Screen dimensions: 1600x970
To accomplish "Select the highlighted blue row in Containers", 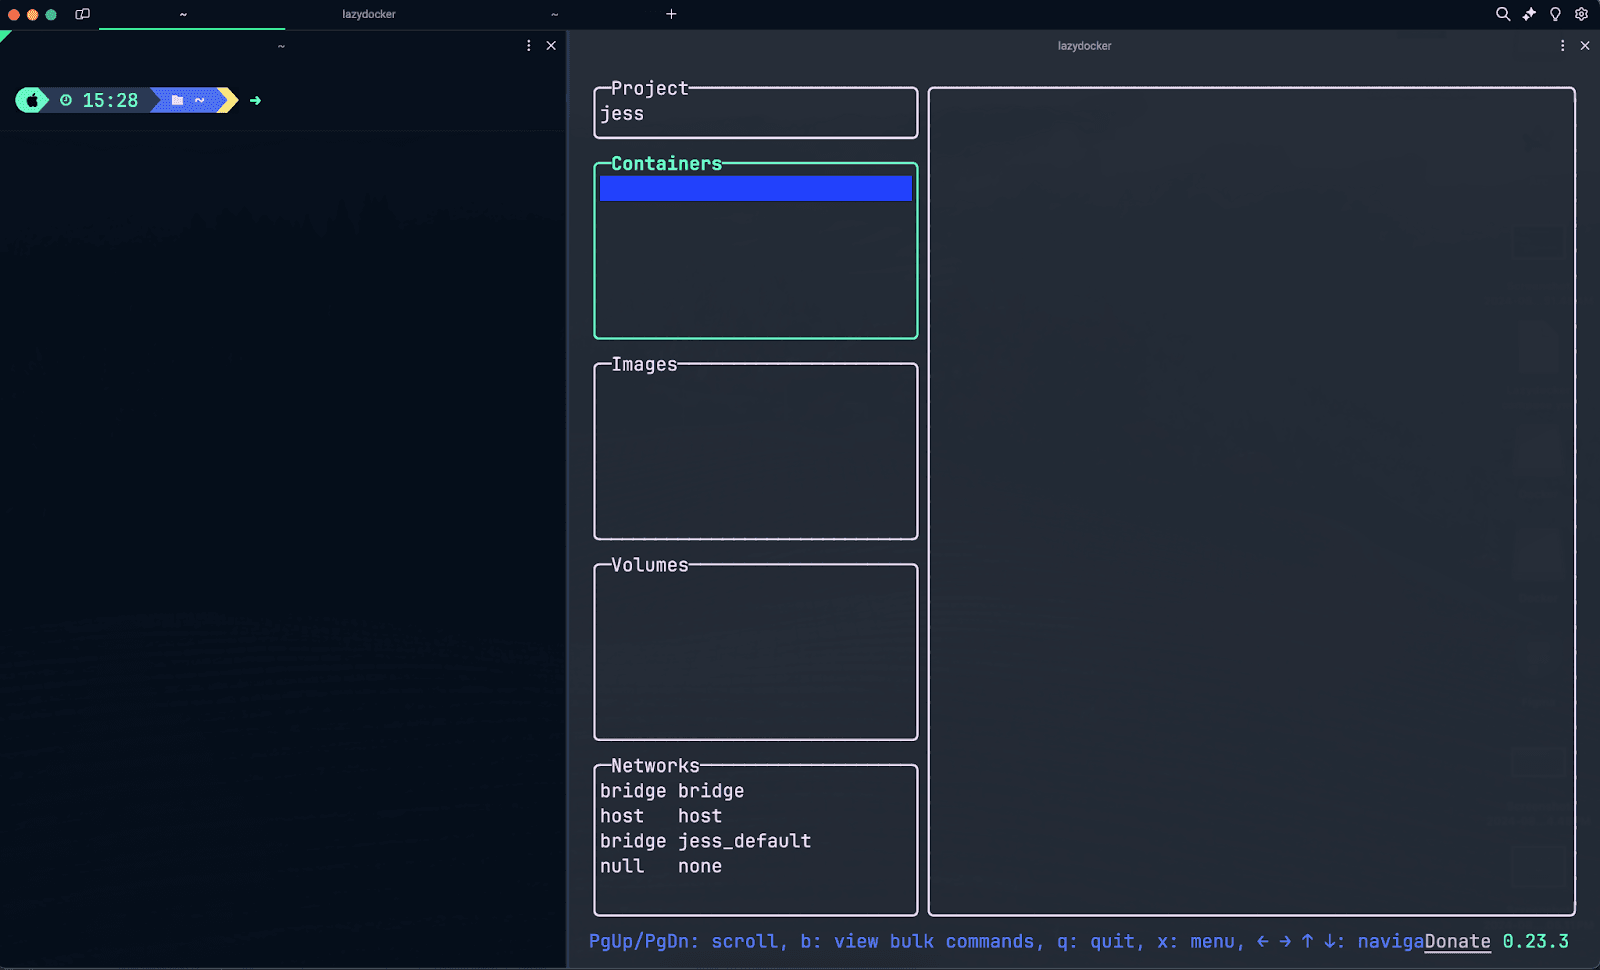I will tap(755, 188).
